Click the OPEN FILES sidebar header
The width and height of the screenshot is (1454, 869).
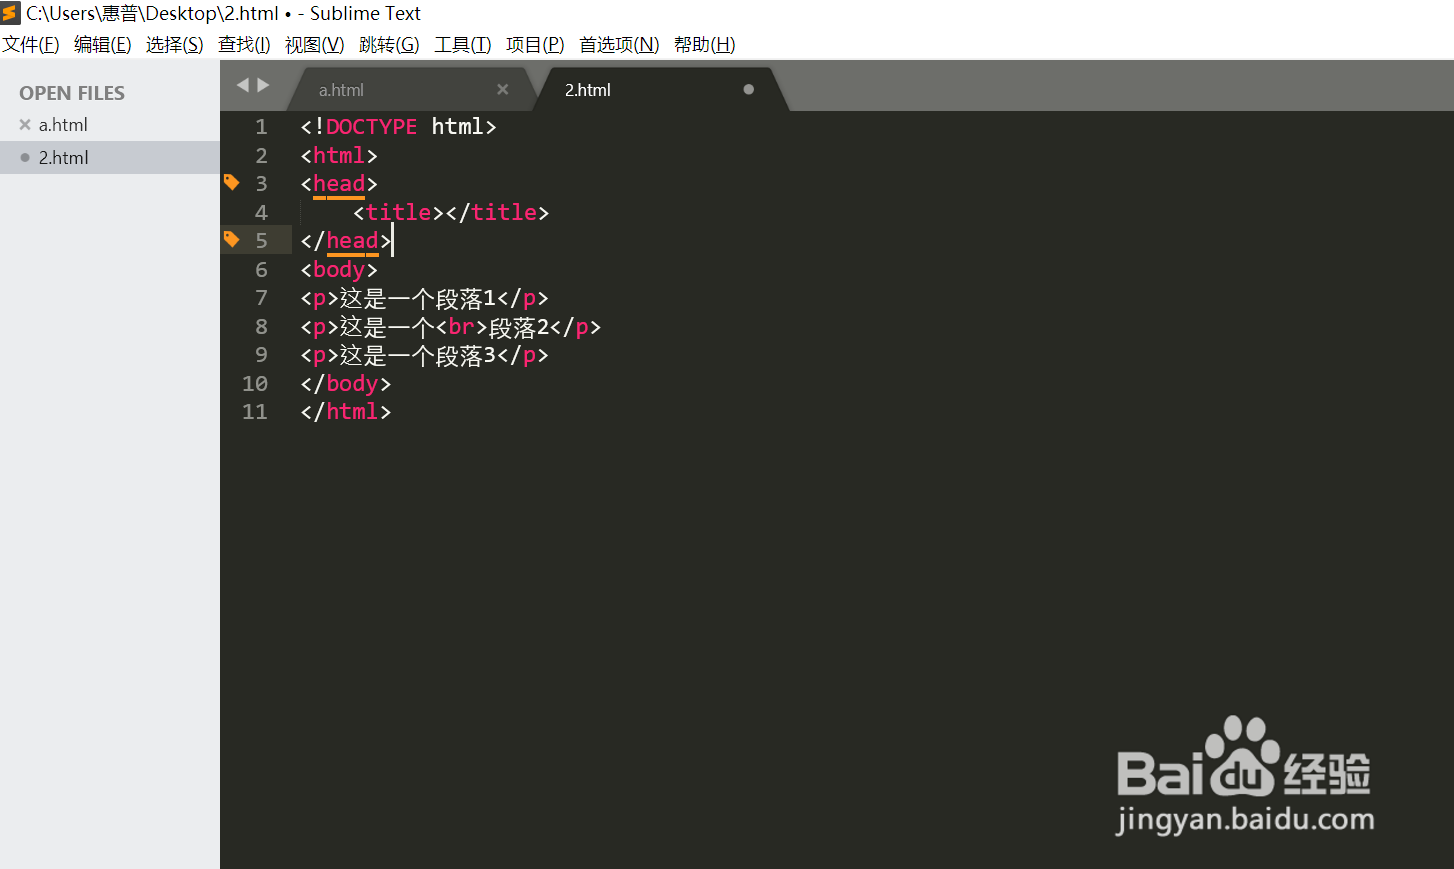tap(72, 93)
